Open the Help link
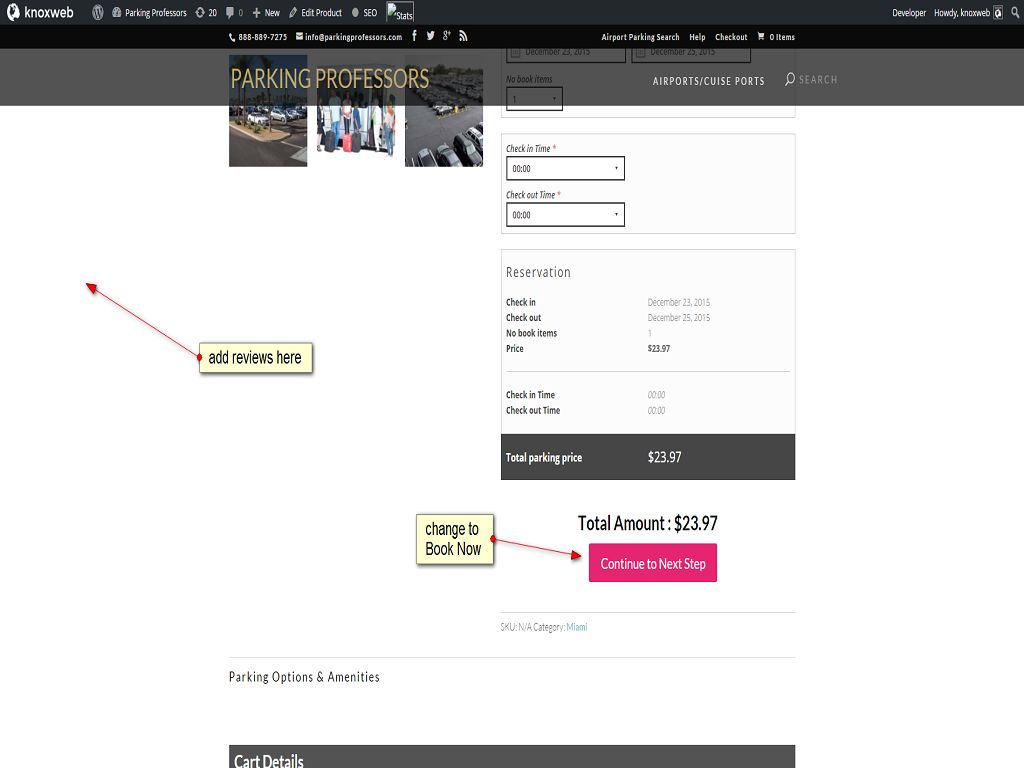The image size is (1024, 768). (x=697, y=37)
